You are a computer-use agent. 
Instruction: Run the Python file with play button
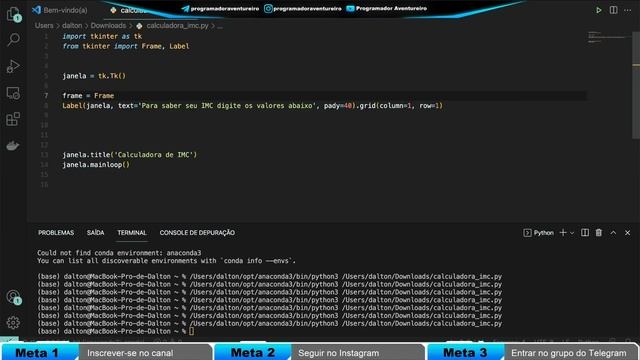598,10
